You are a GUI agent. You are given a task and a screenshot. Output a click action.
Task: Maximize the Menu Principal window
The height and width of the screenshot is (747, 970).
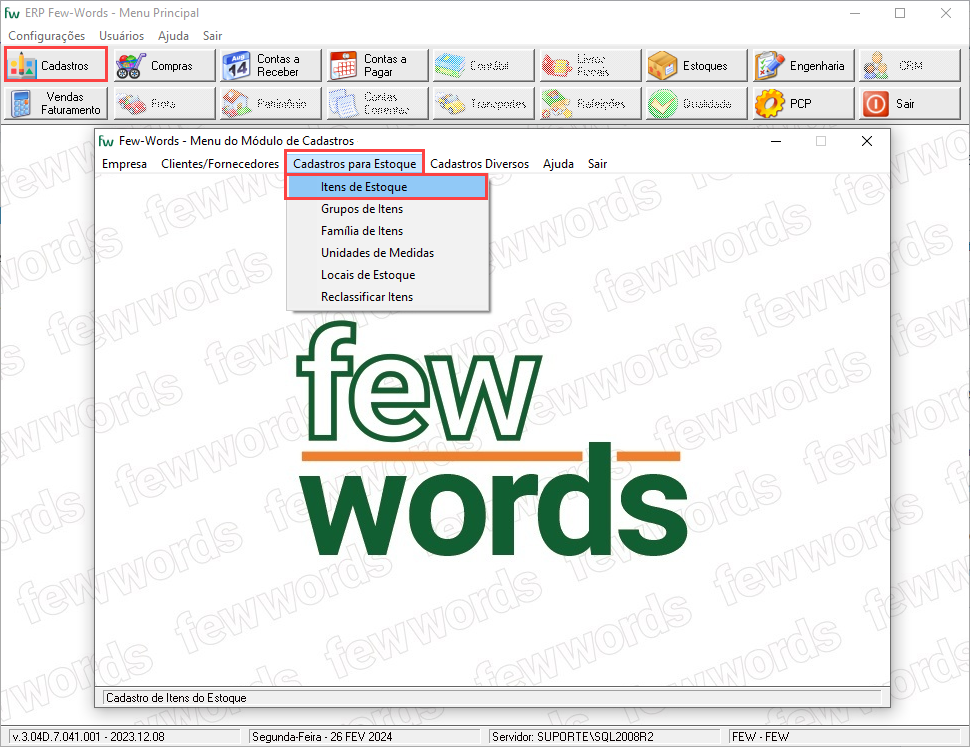(900, 13)
